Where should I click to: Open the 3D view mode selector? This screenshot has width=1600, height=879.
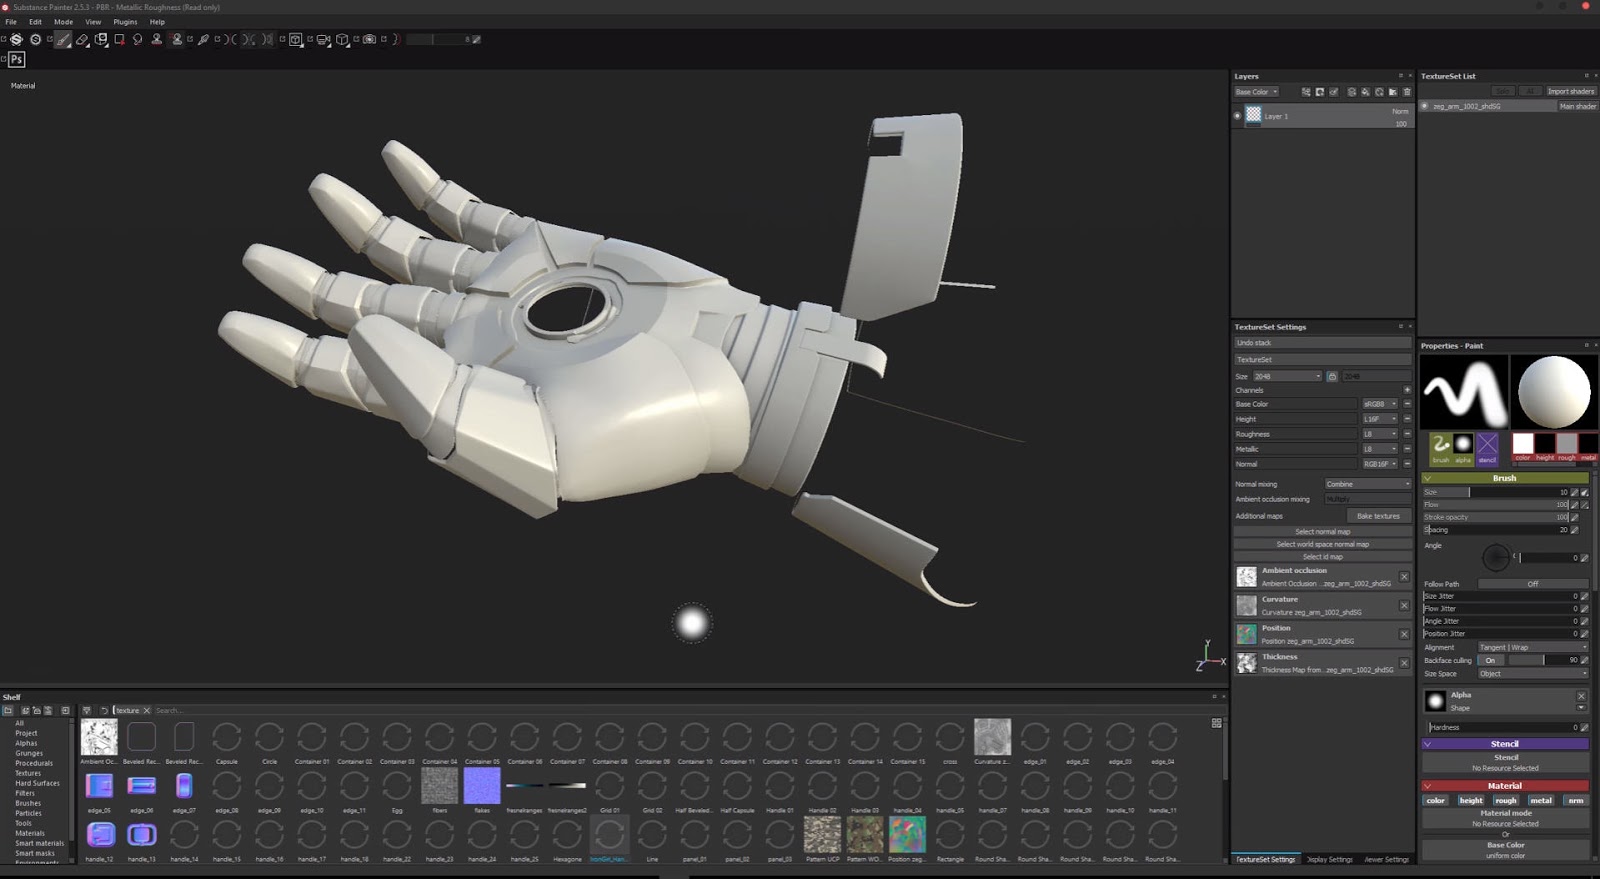[295, 39]
